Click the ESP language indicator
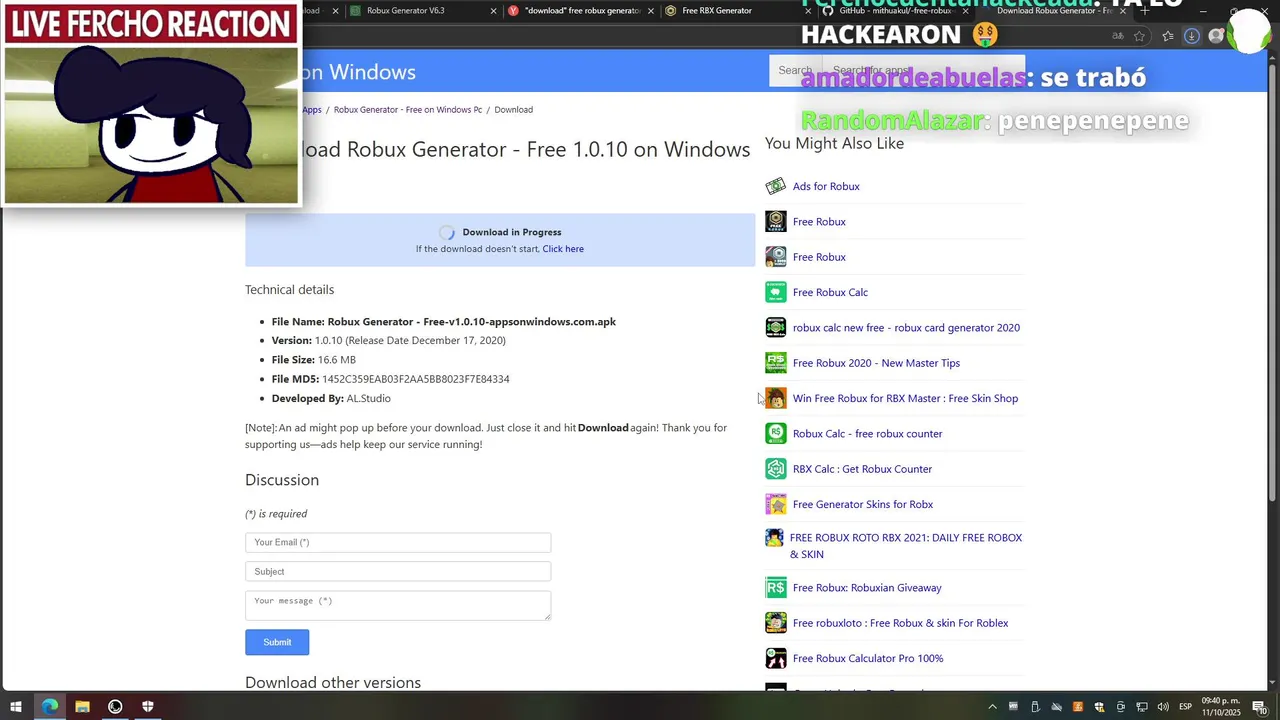The height and width of the screenshot is (720, 1280). (1185, 707)
